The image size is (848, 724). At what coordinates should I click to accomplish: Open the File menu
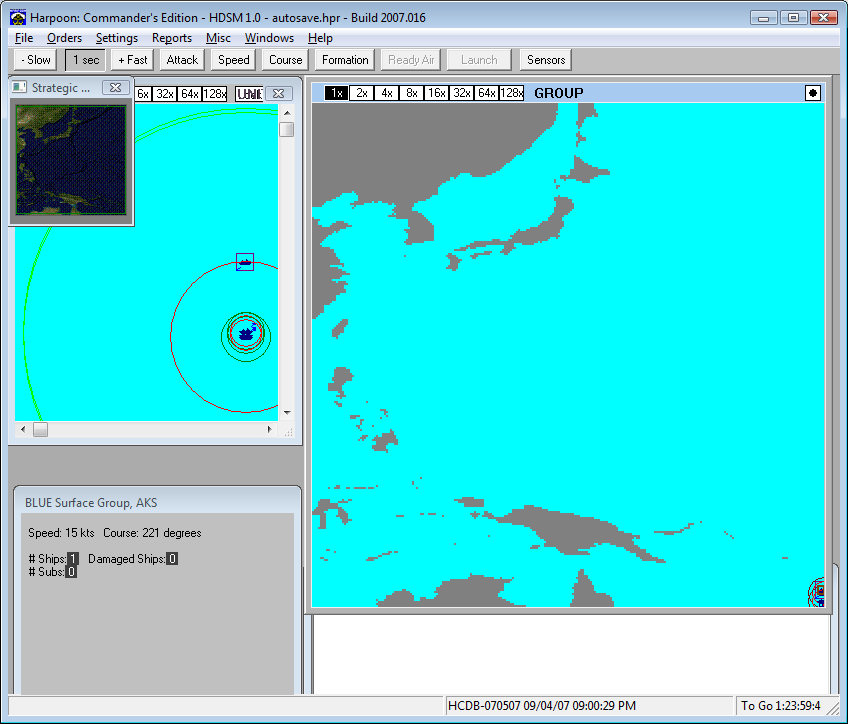click(24, 38)
